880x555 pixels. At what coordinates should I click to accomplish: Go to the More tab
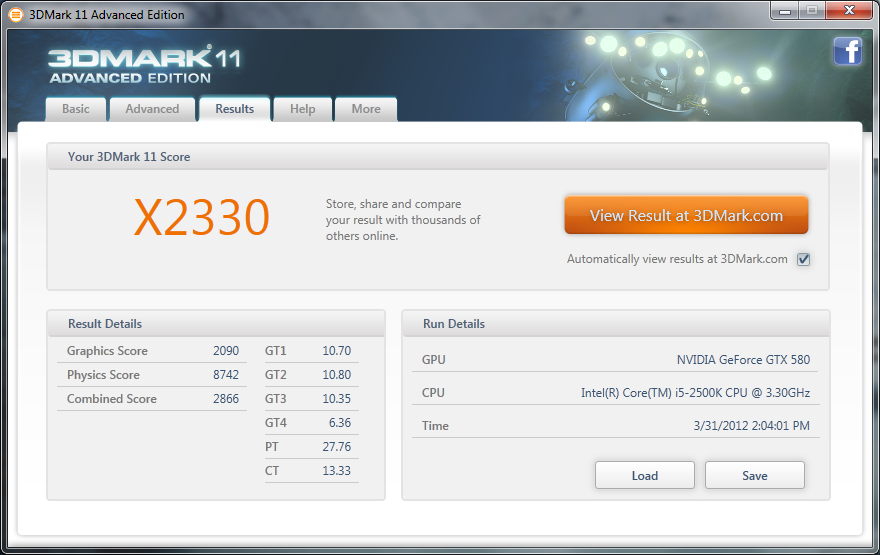366,109
